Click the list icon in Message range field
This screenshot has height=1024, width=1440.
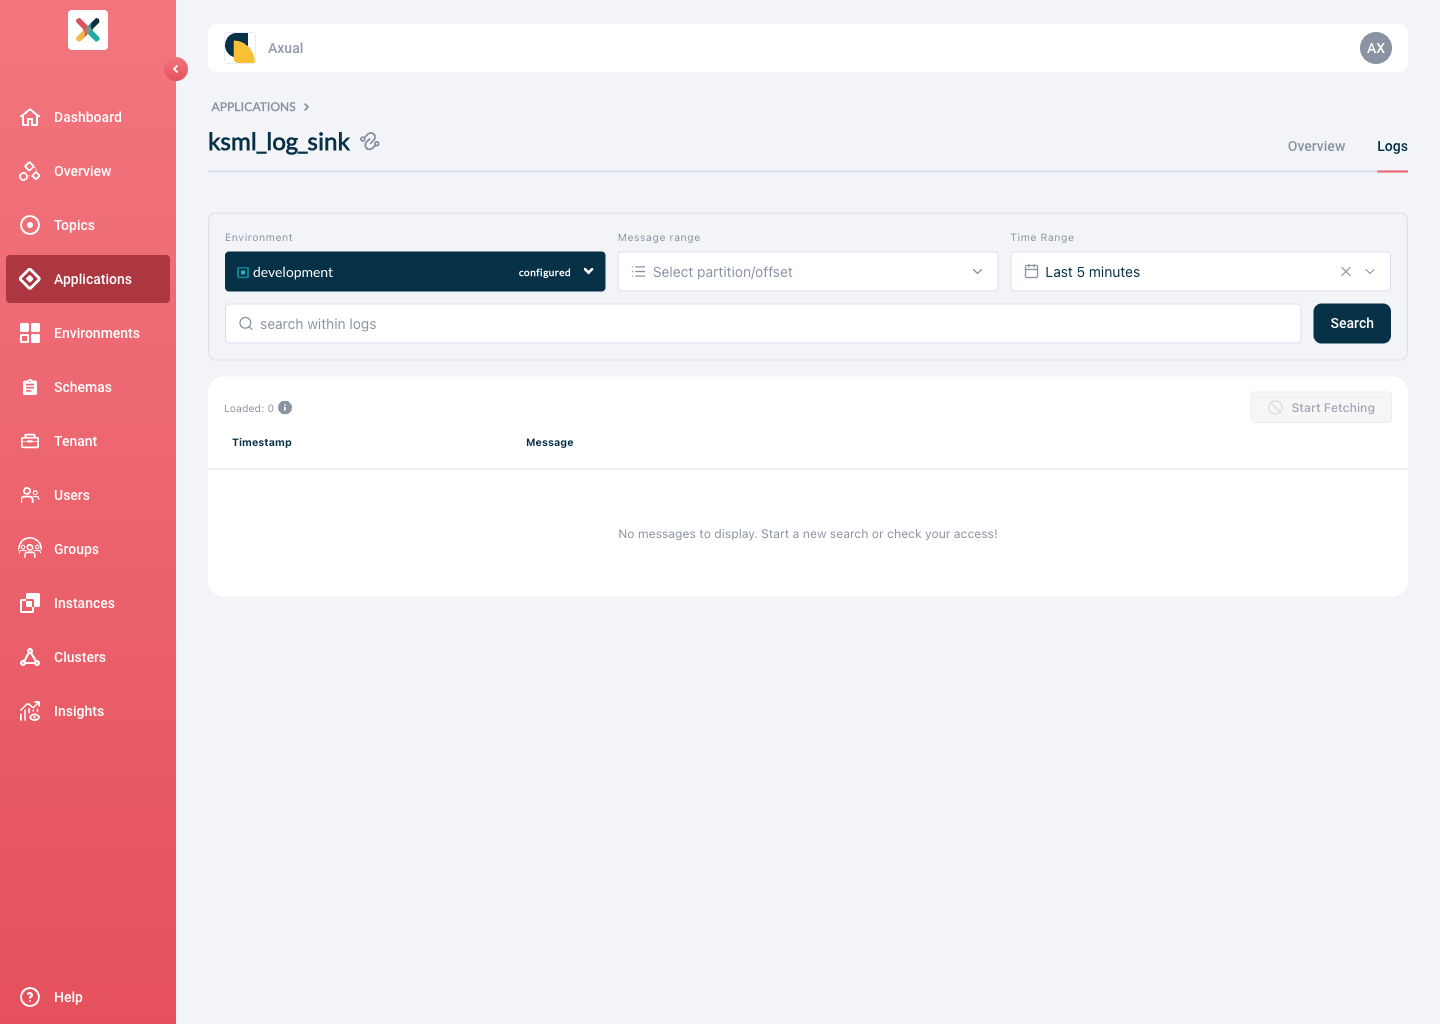coord(638,272)
